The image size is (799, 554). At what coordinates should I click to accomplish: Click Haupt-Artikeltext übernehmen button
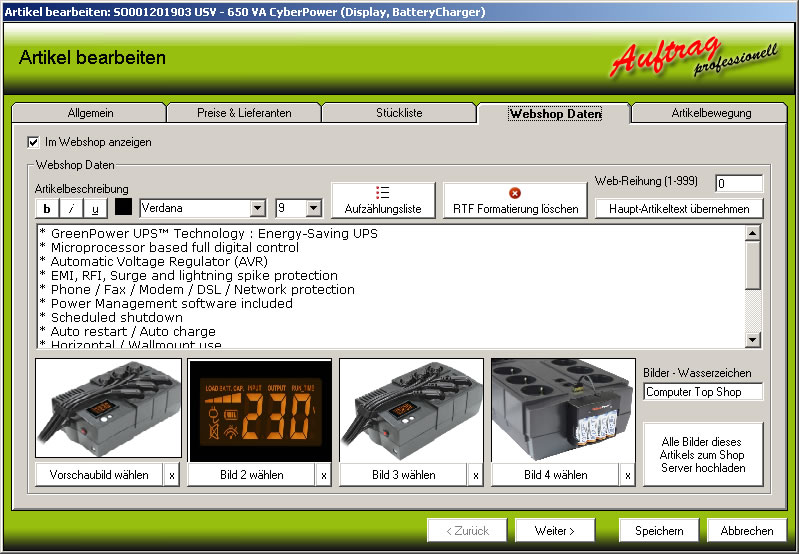click(679, 208)
